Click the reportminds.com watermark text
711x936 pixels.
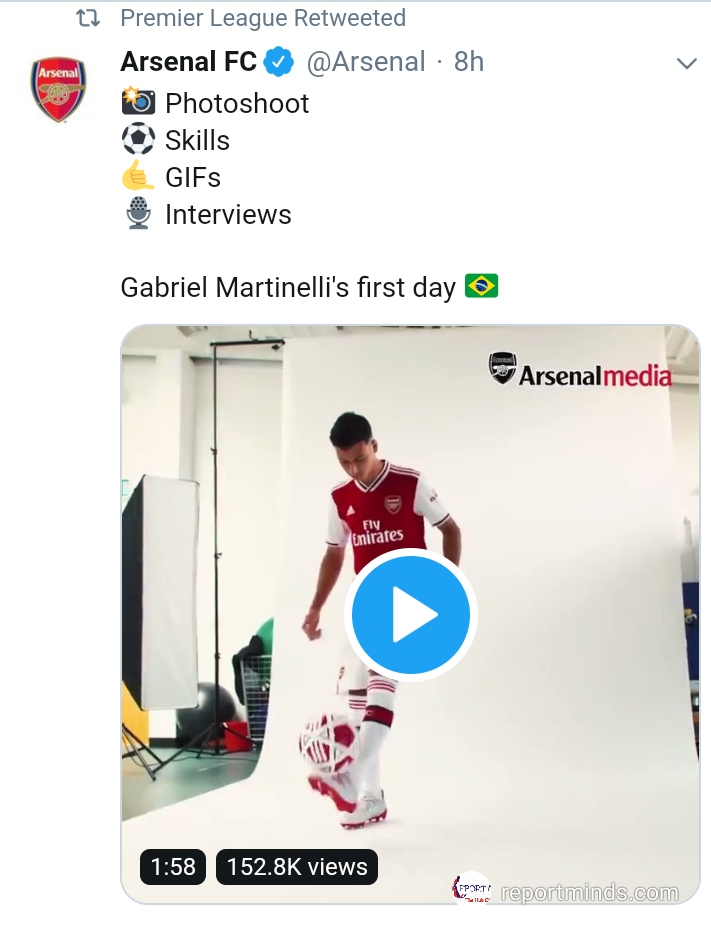pos(588,892)
